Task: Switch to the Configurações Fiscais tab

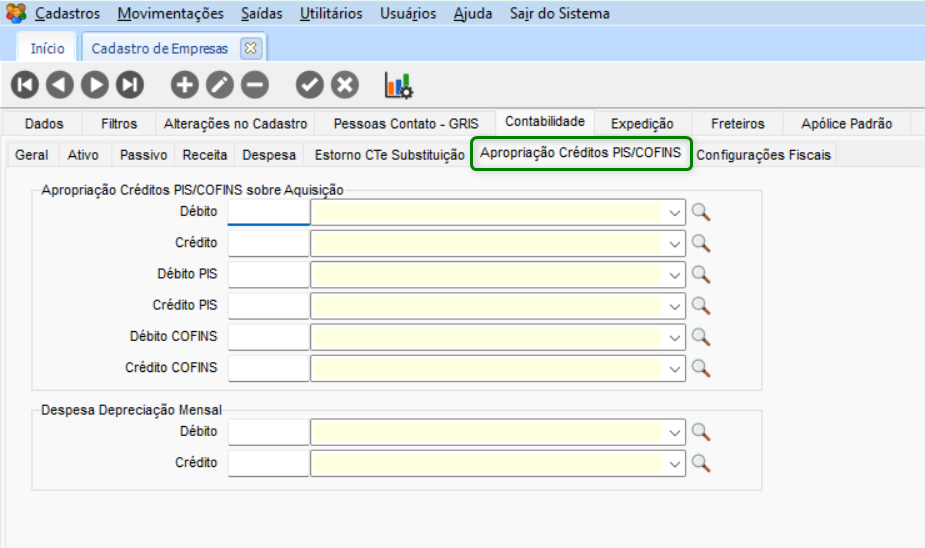Action: tap(763, 155)
